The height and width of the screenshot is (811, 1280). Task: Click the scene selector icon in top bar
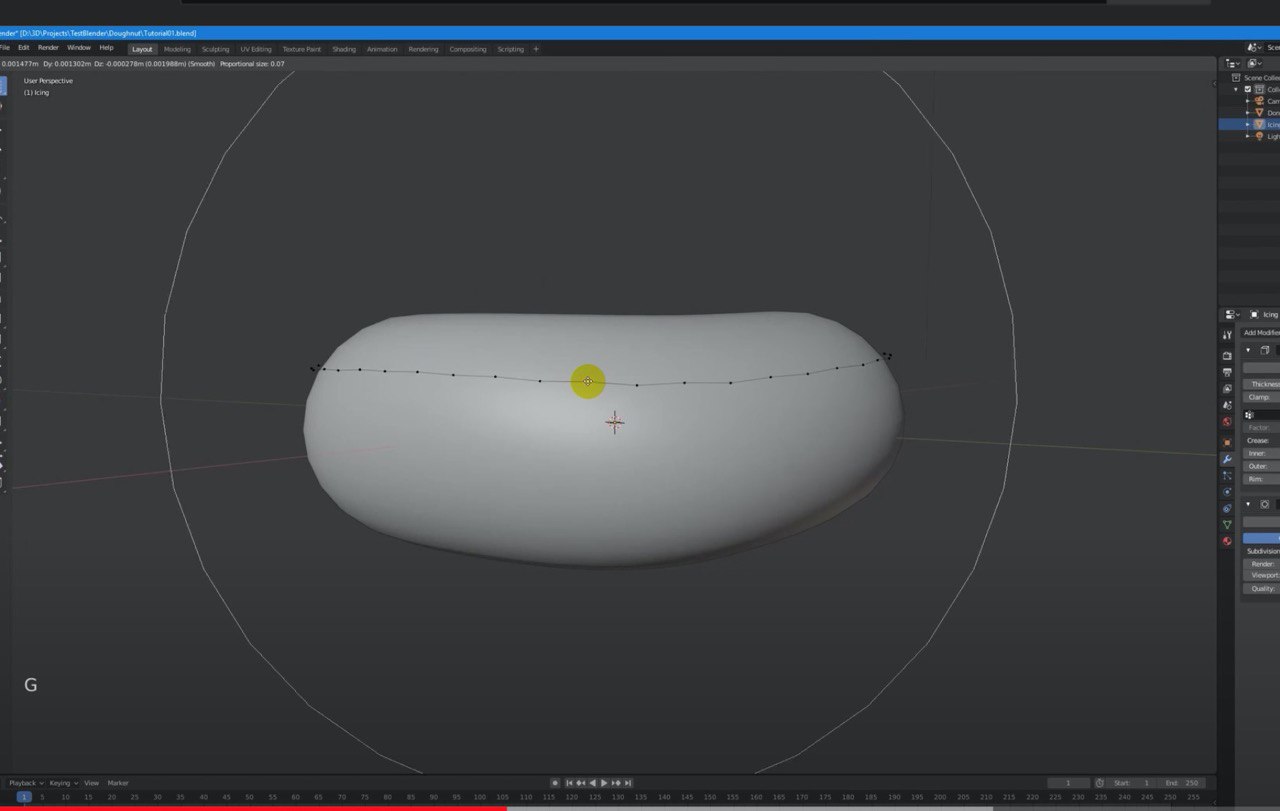pyautogui.click(x=1254, y=47)
